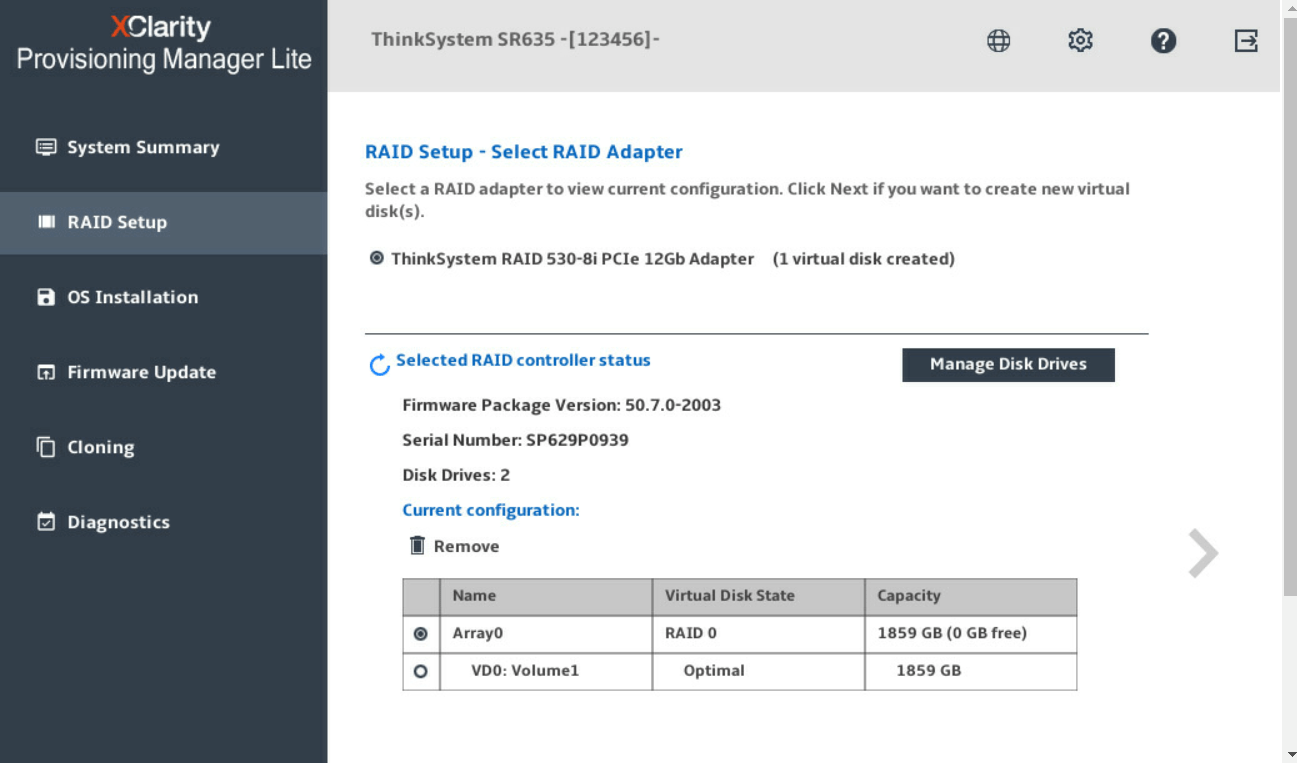The width and height of the screenshot is (1297, 763).
Task: Click the Remove trash icon
Action: (418, 546)
